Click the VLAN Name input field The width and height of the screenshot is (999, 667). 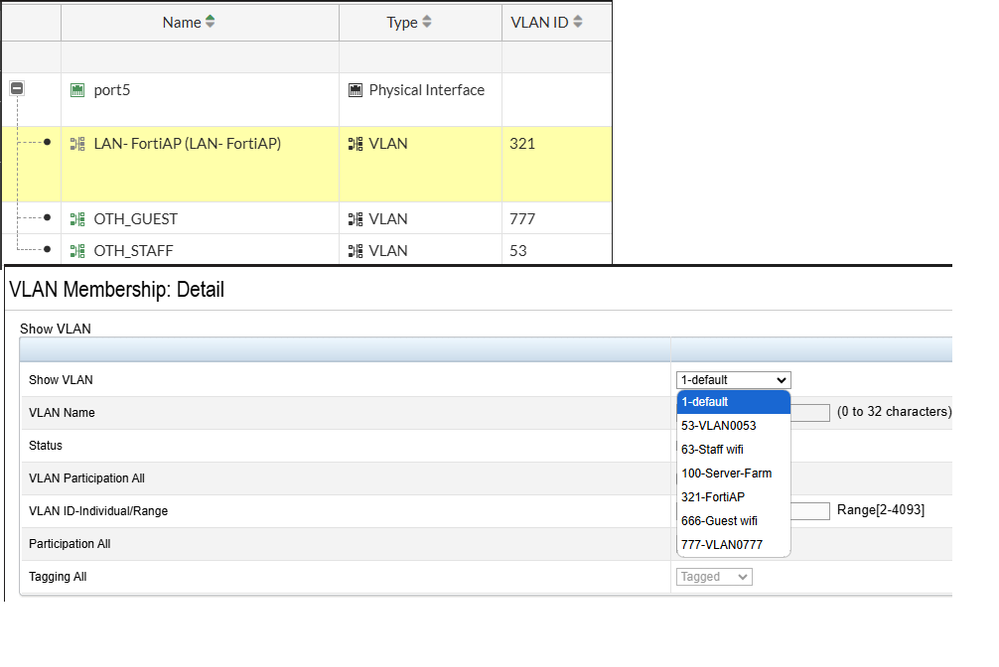(810, 413)
